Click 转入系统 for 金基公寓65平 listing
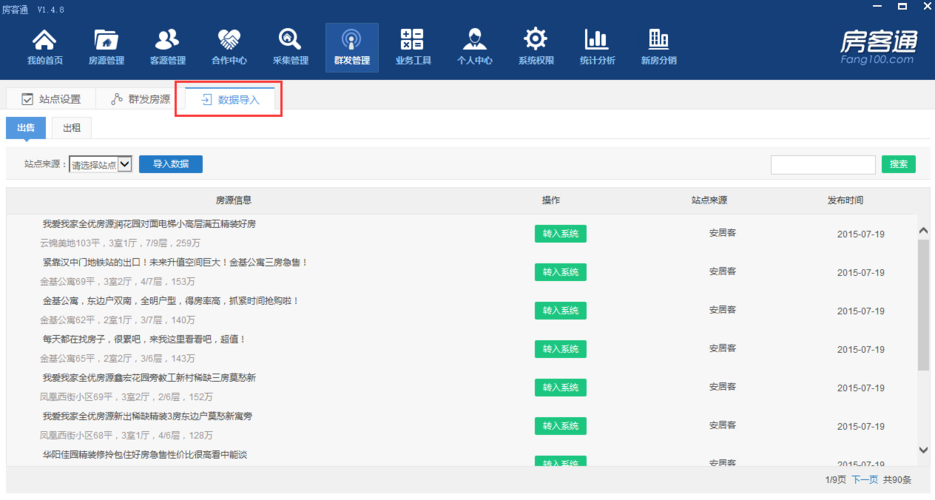 click(561, 349)
